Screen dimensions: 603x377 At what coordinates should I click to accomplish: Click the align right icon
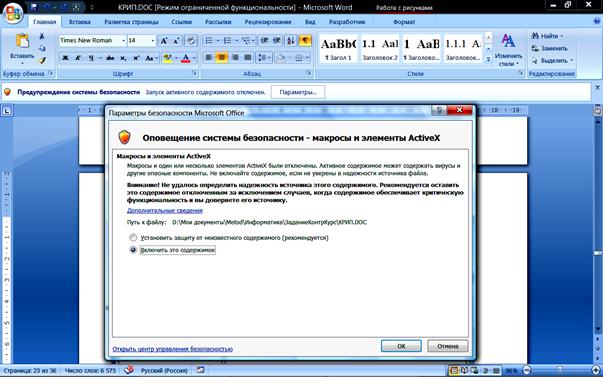coord(235,58)
